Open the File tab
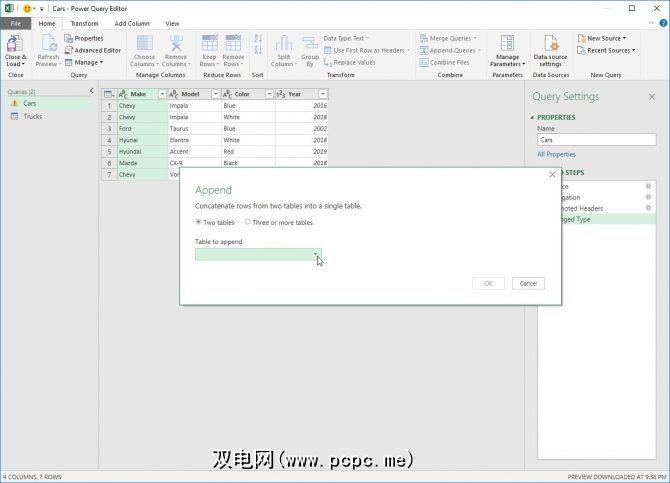The height and width of the screenshot is (483, 670). 15,24
